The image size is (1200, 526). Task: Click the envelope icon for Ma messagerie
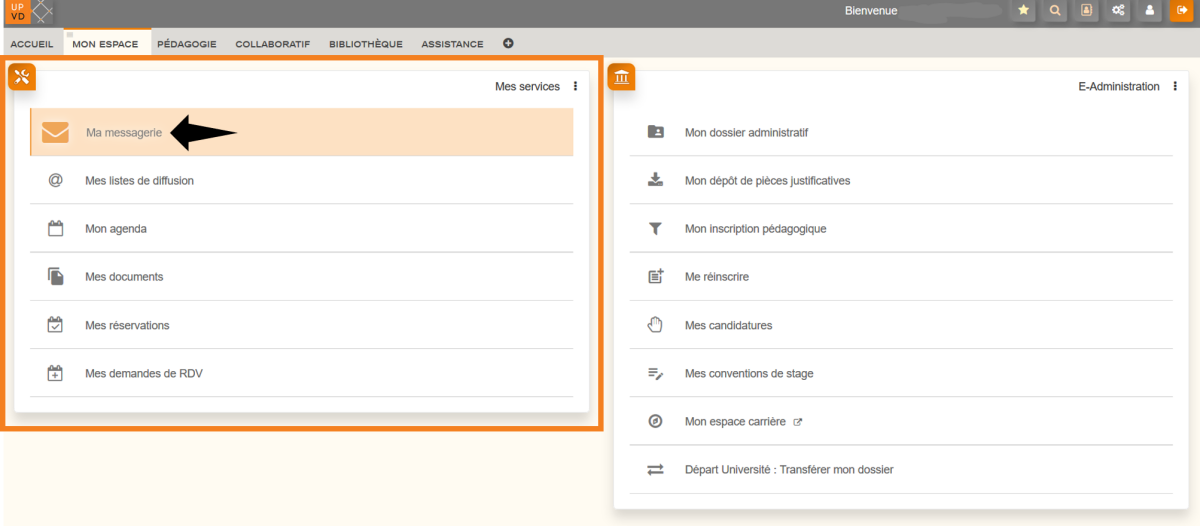[55, 132]
